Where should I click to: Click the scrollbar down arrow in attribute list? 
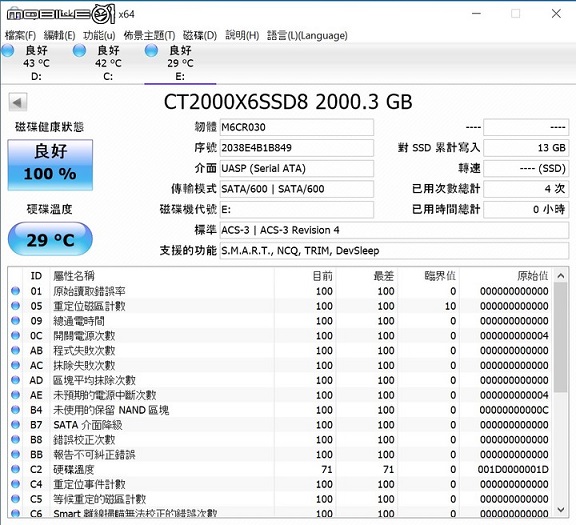click(561, 510)
